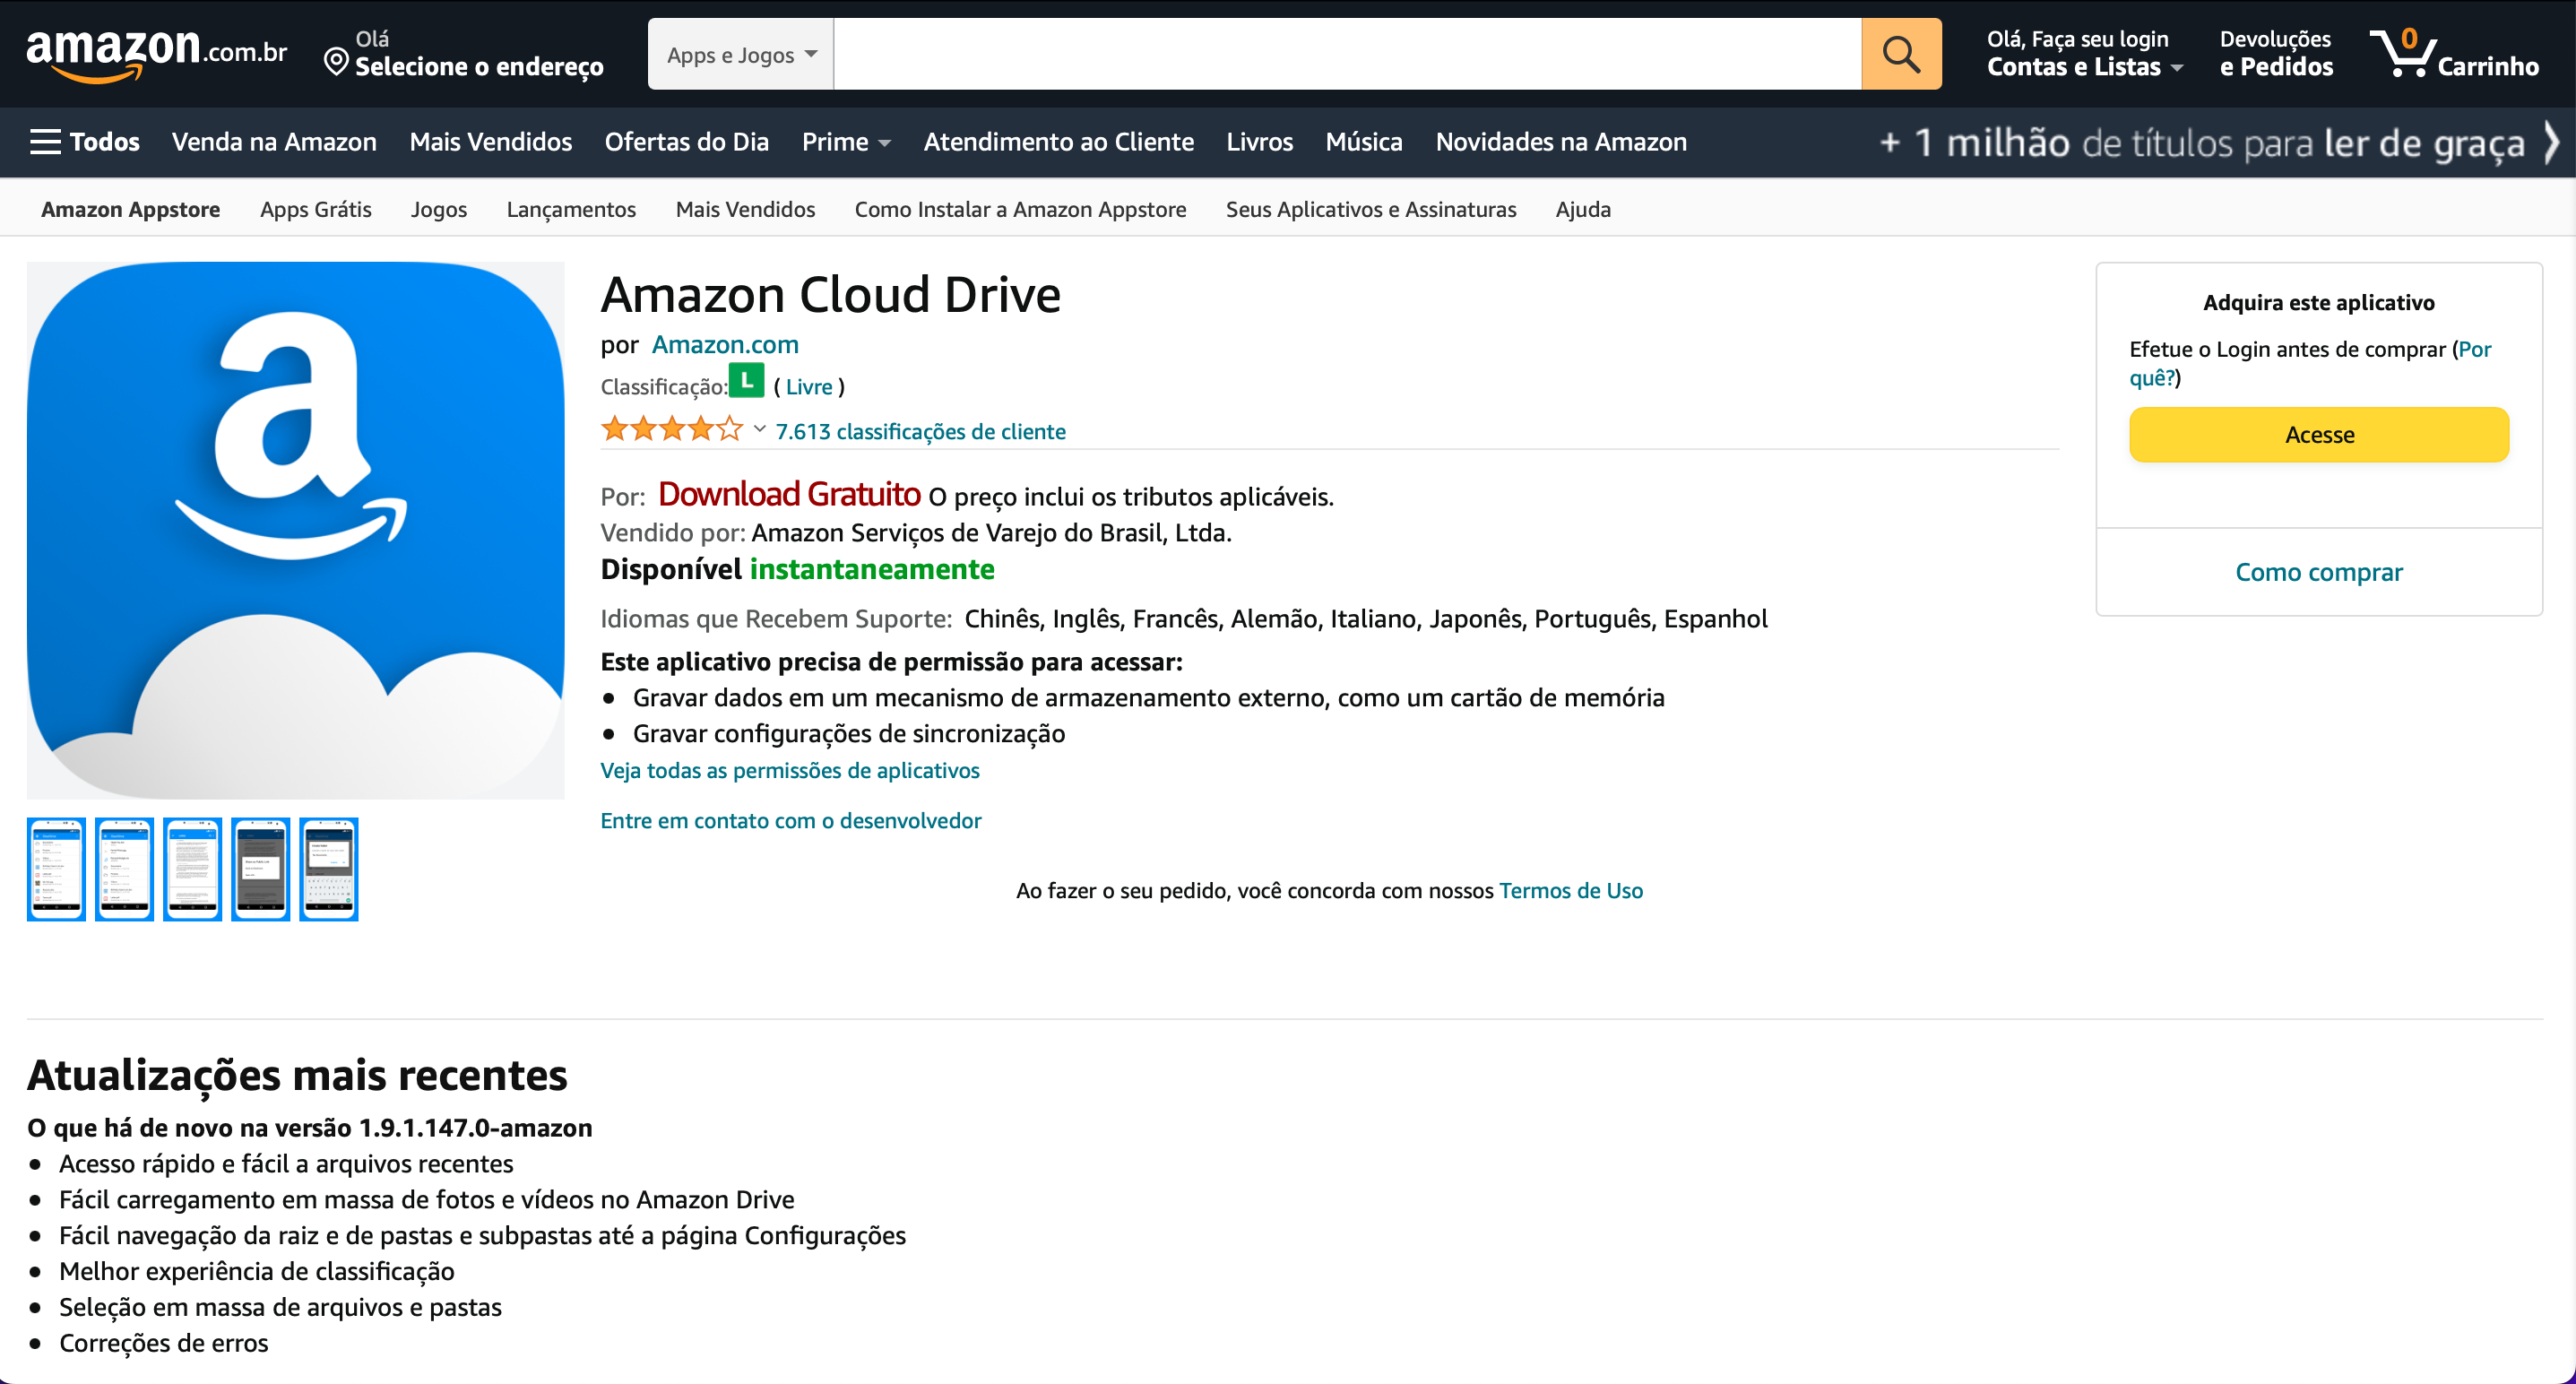Click the Amazon Cloud Drive title
Viewport: 2576px width, 1384px height.
tap(830, 294)
